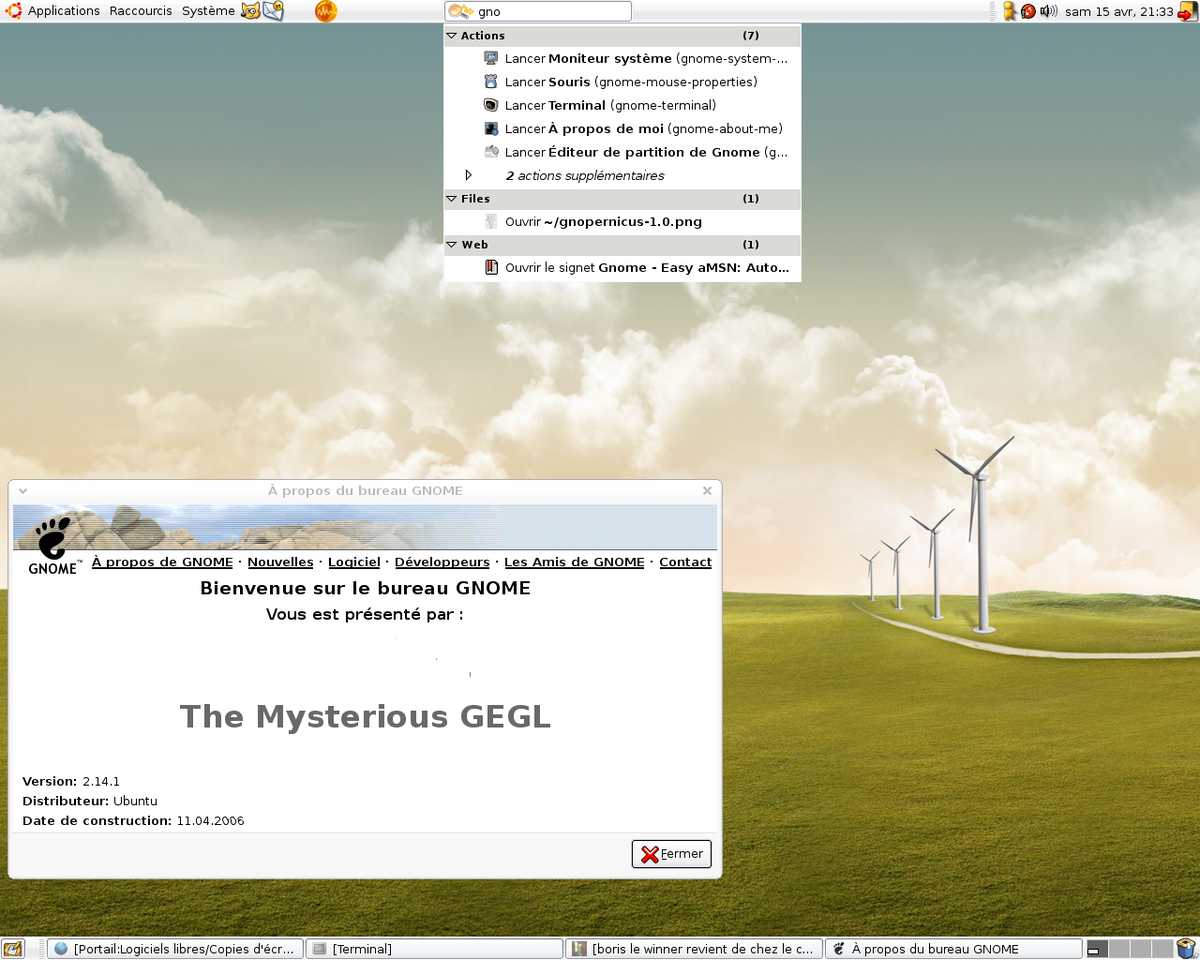Screen dimensions: 1200x960
Task: Open the Logiciel link
Action: click(x=354, y=562)
